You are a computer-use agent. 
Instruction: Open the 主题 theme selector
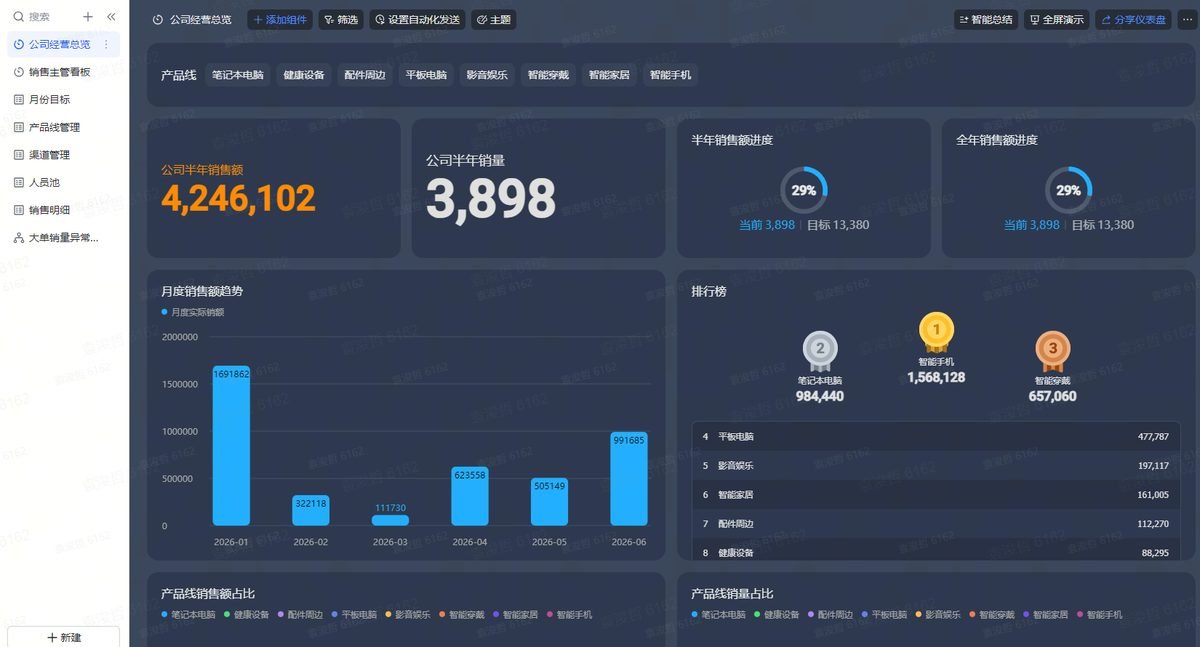(x=494, y=20)
